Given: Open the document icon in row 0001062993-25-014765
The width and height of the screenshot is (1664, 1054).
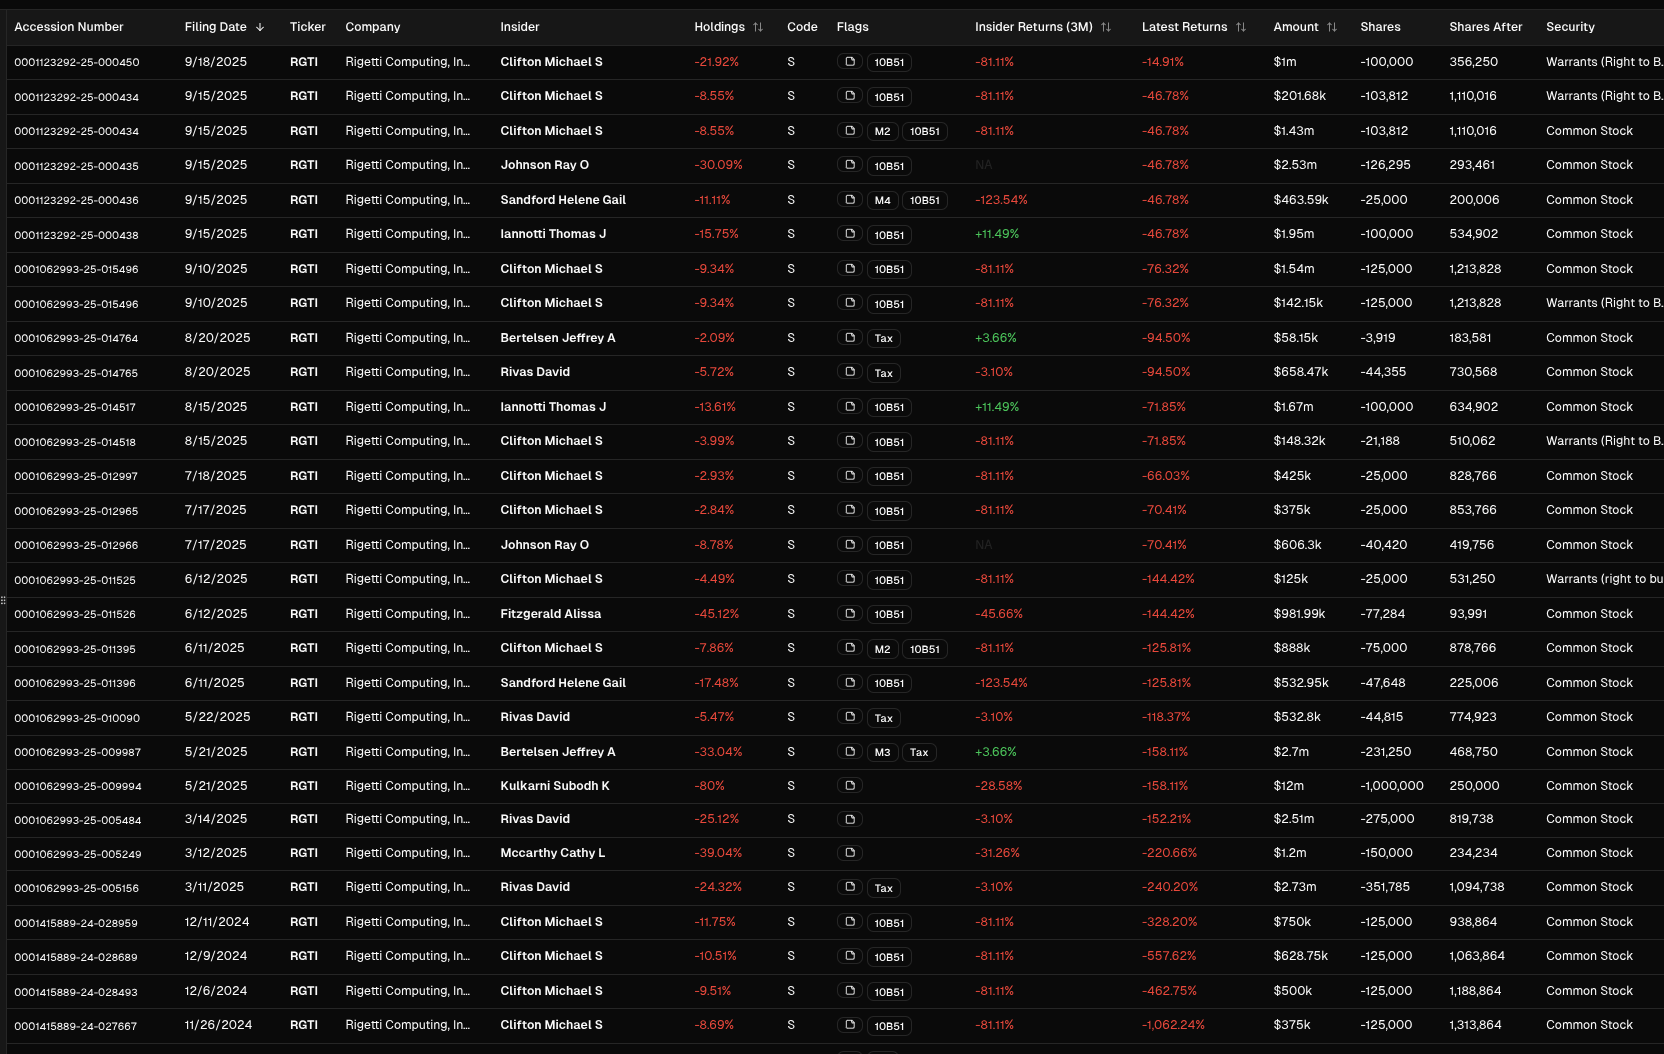Looking at the screenshot, I should click(849, 372).
